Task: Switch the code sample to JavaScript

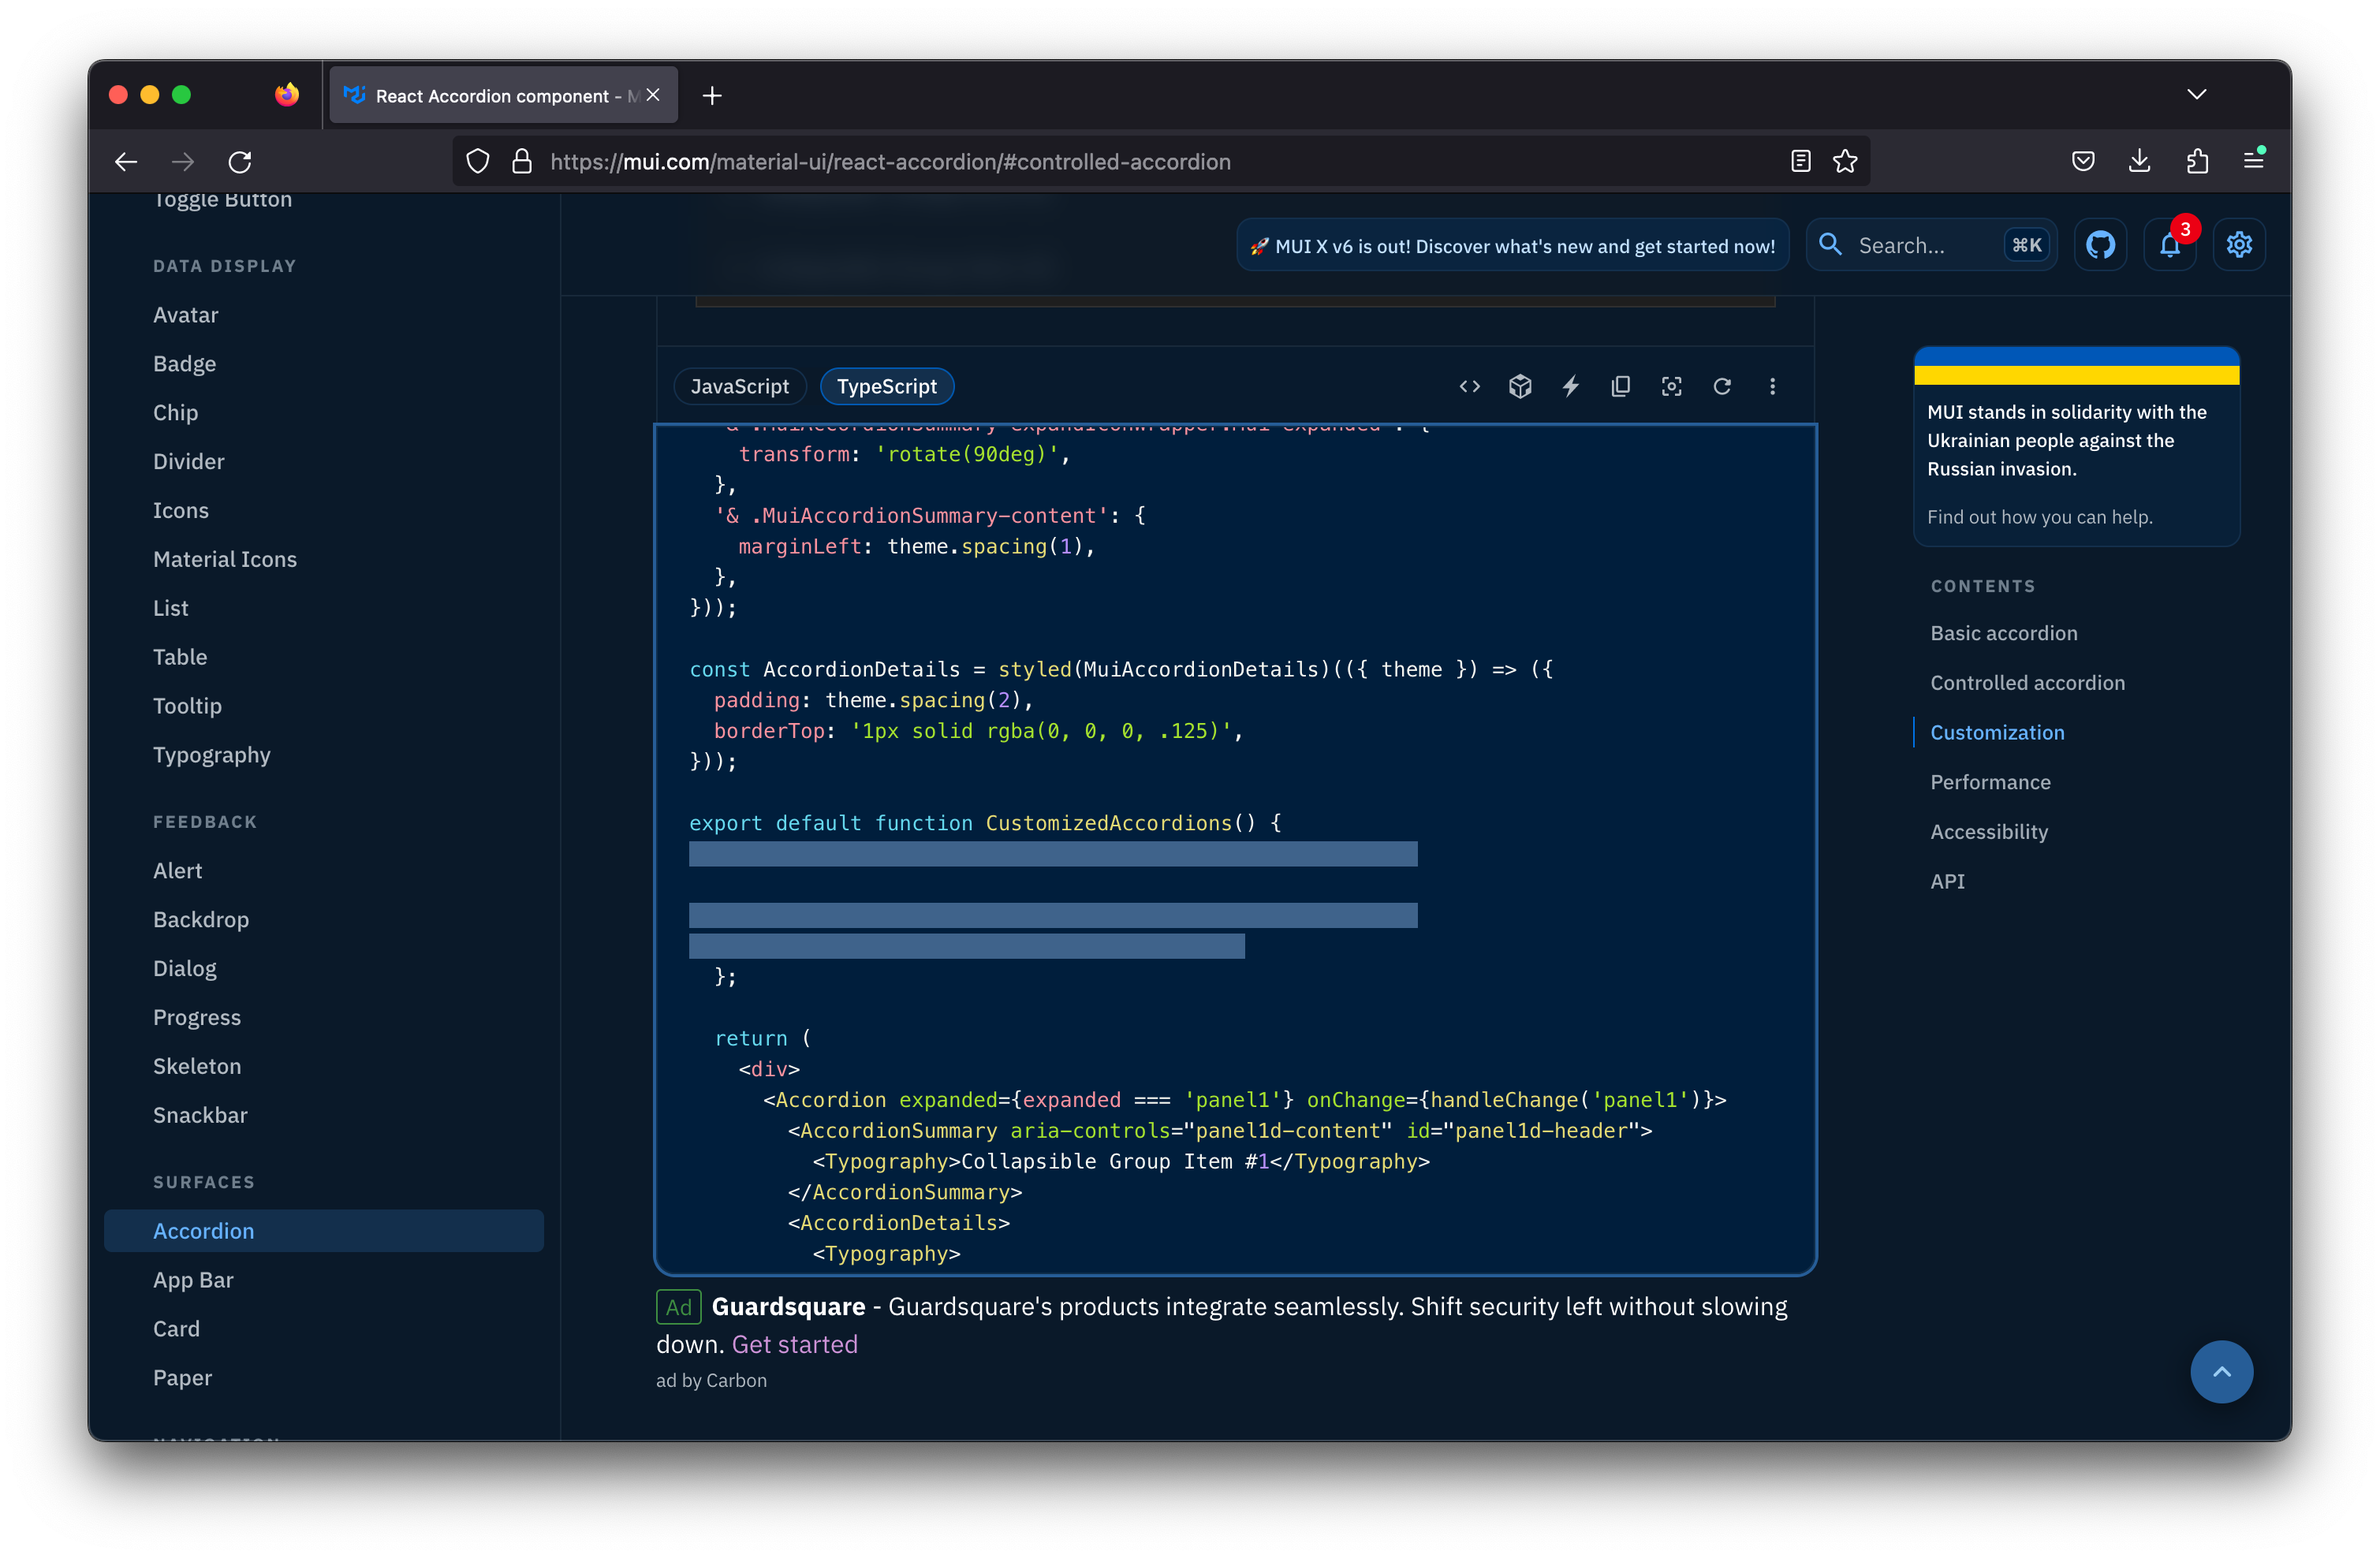Action: pyautogui.click(x=739, y=386)
